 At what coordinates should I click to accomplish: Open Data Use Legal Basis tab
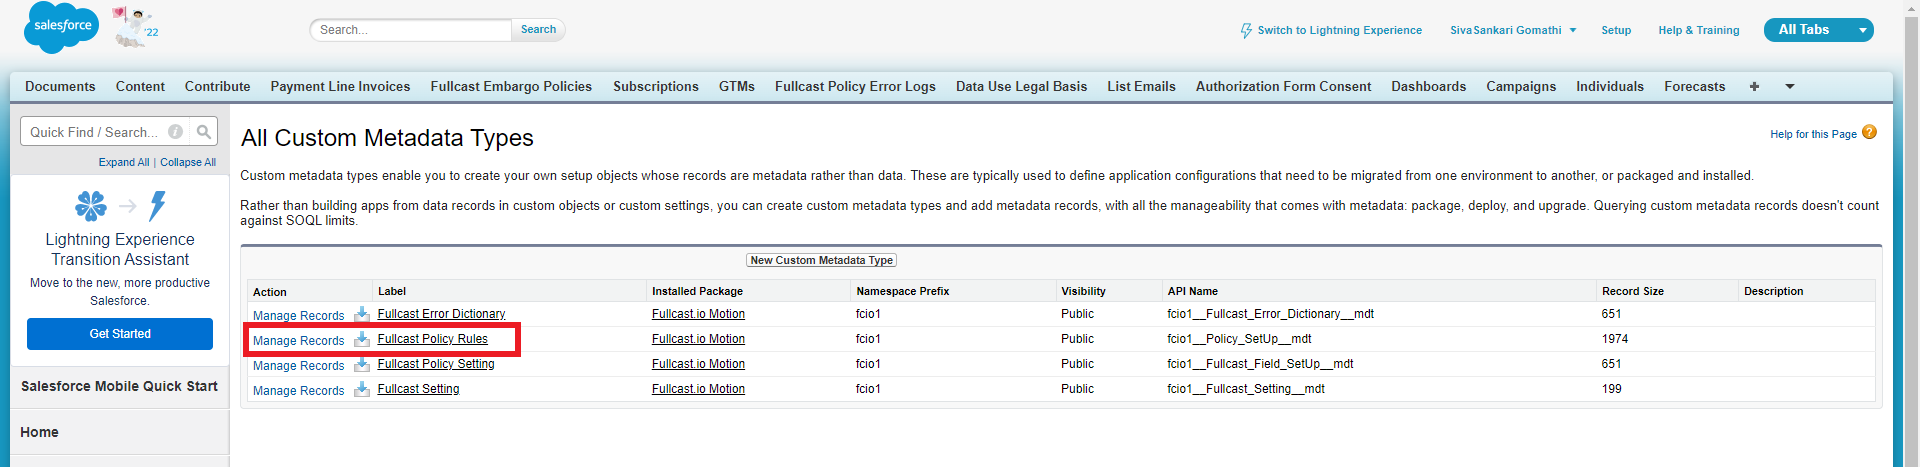[x=1021, y=86]
